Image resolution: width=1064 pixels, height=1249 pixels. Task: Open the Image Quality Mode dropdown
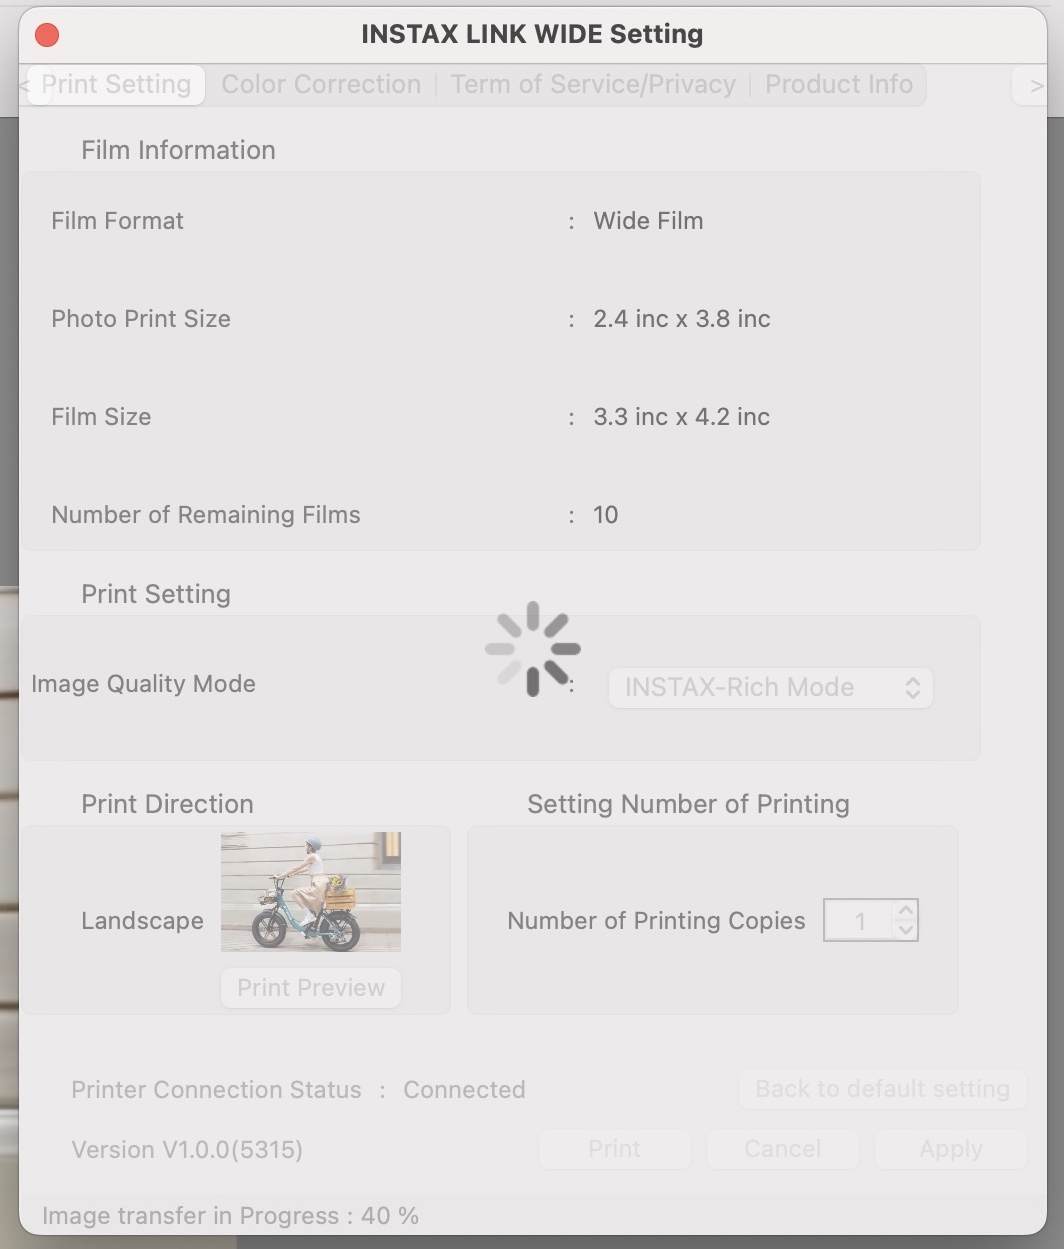770,688
